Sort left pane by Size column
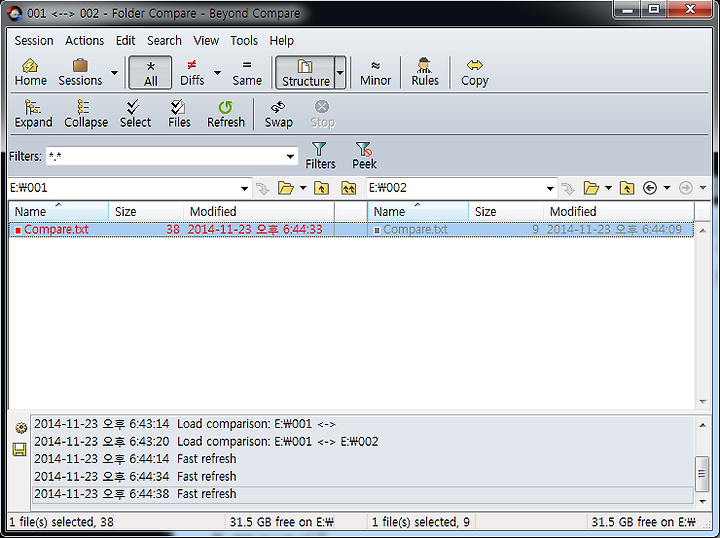Image resolution: width=720 pixels, height=538 pixels. coord(146,212)
